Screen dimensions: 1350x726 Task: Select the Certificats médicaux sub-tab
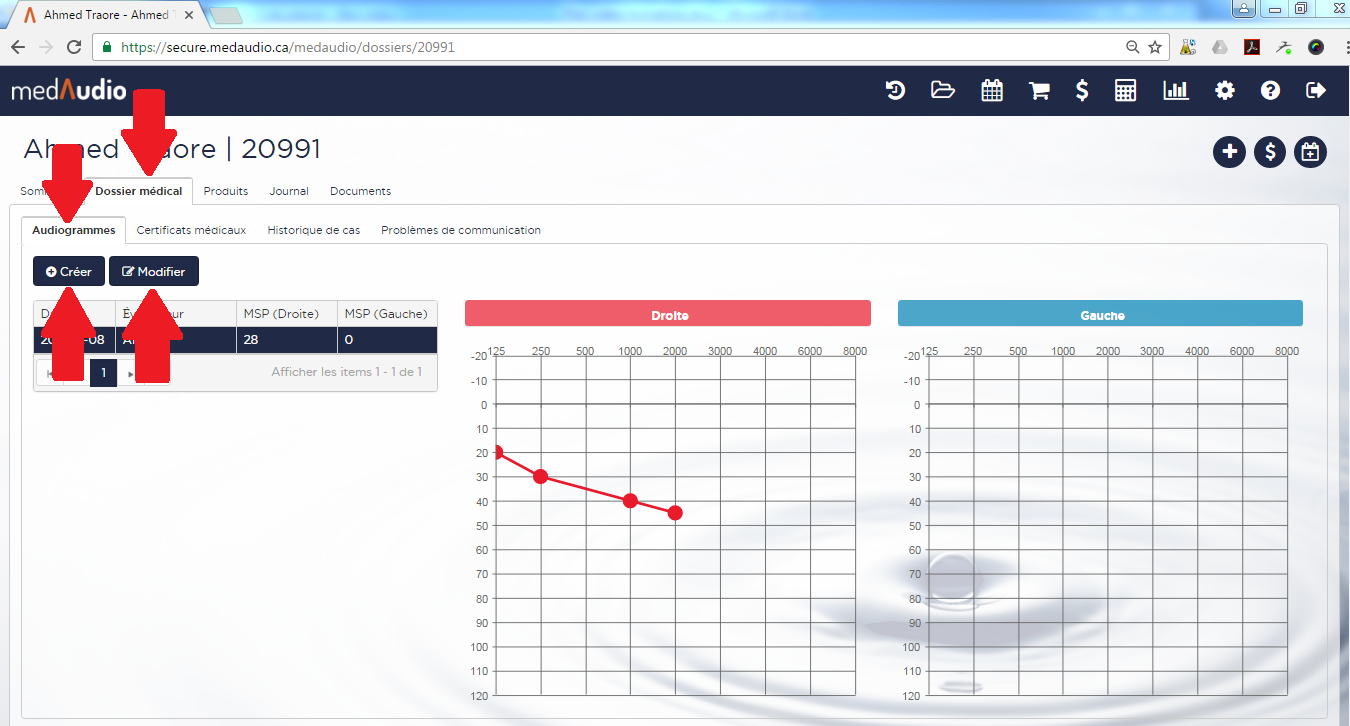point(191,230)
